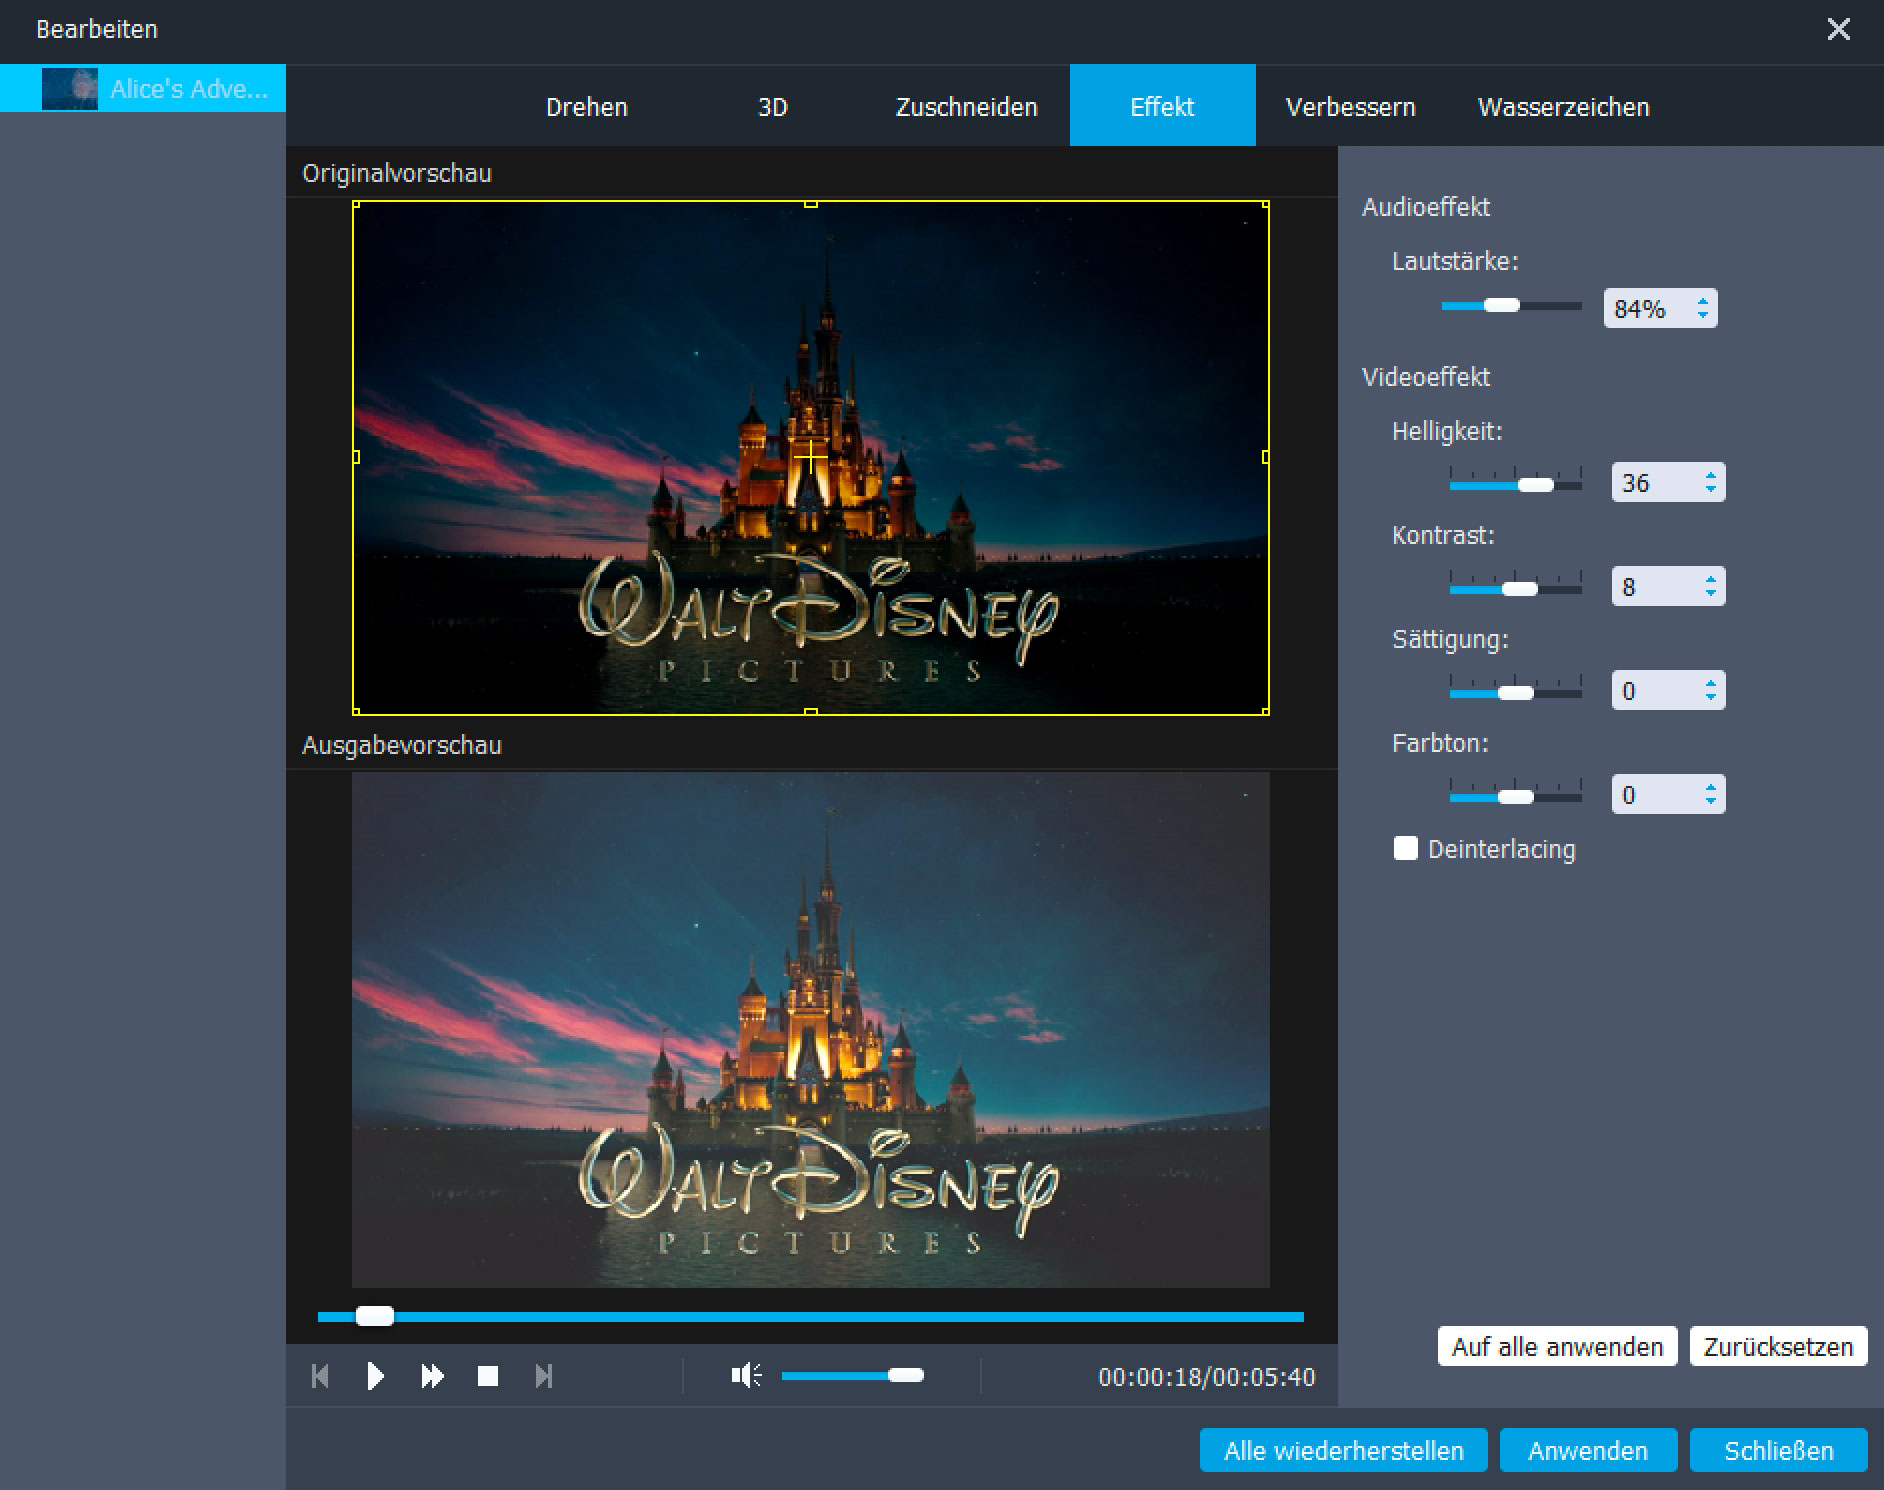
Task: Click Auf alle anwenden button
Action: point(1557,1347)
